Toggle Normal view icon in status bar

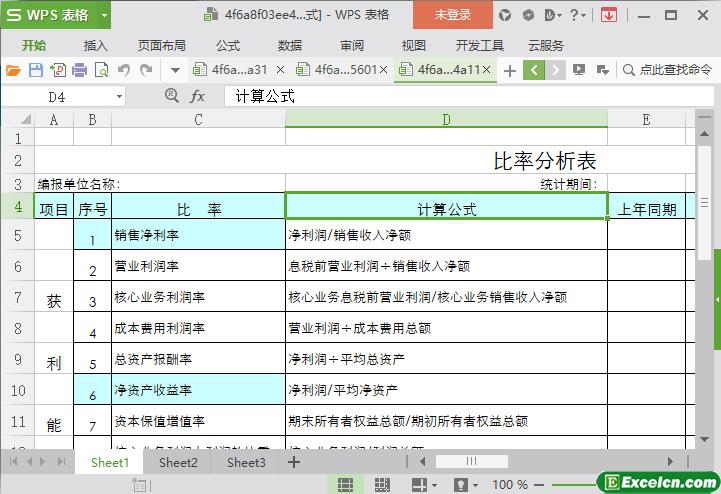[345, 484]
